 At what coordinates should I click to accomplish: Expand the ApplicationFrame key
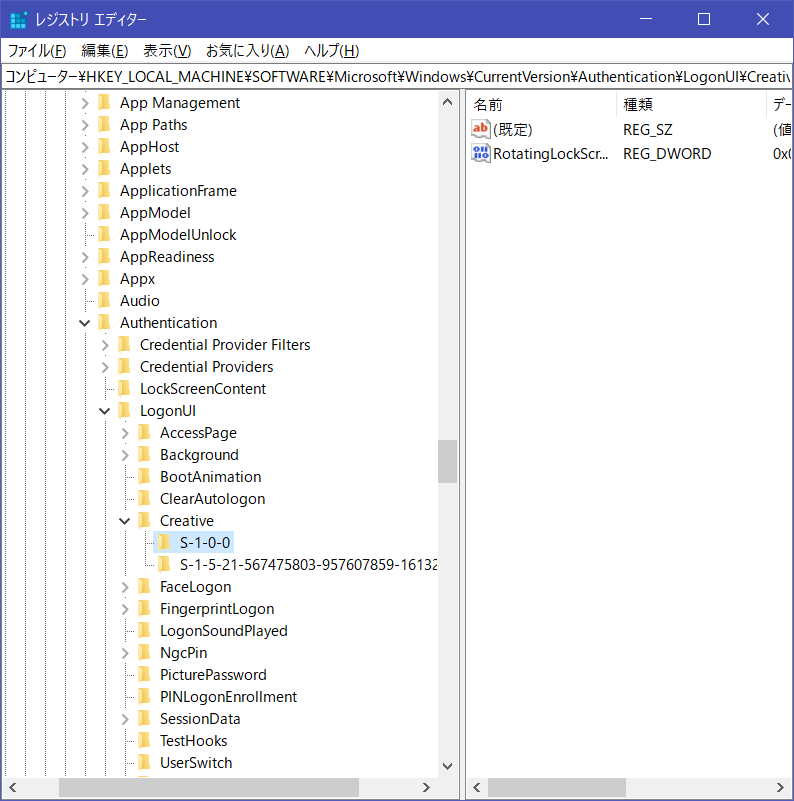click(85, 191)
